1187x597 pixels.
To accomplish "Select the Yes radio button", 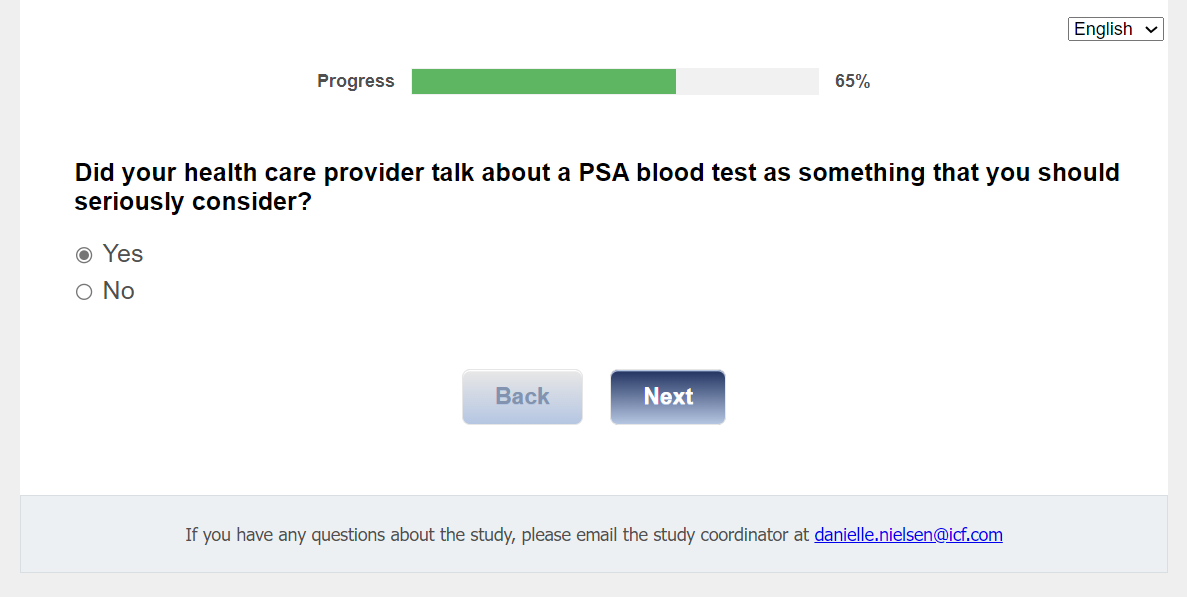I will click(84, 255).
